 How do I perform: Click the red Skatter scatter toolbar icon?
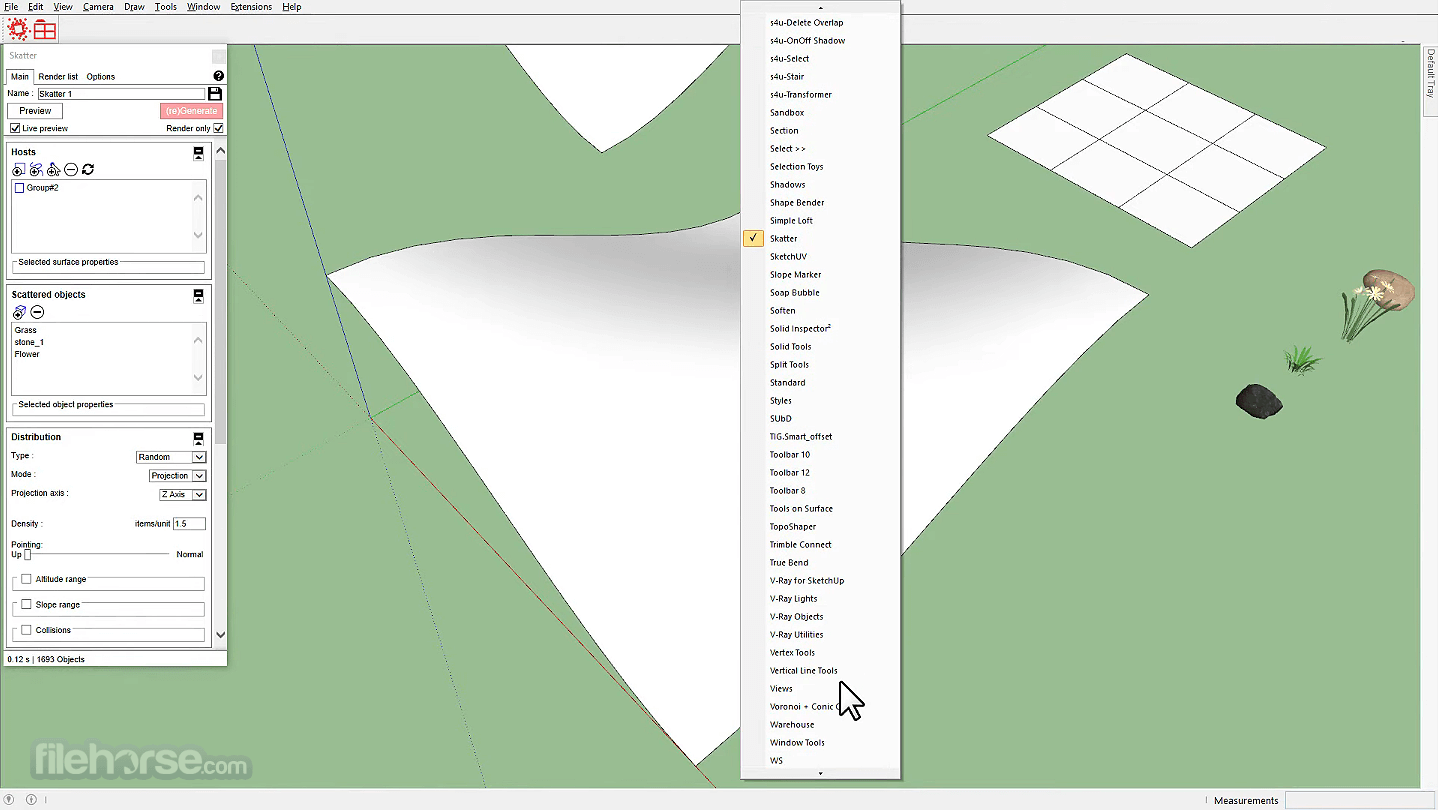click(19, 29)
